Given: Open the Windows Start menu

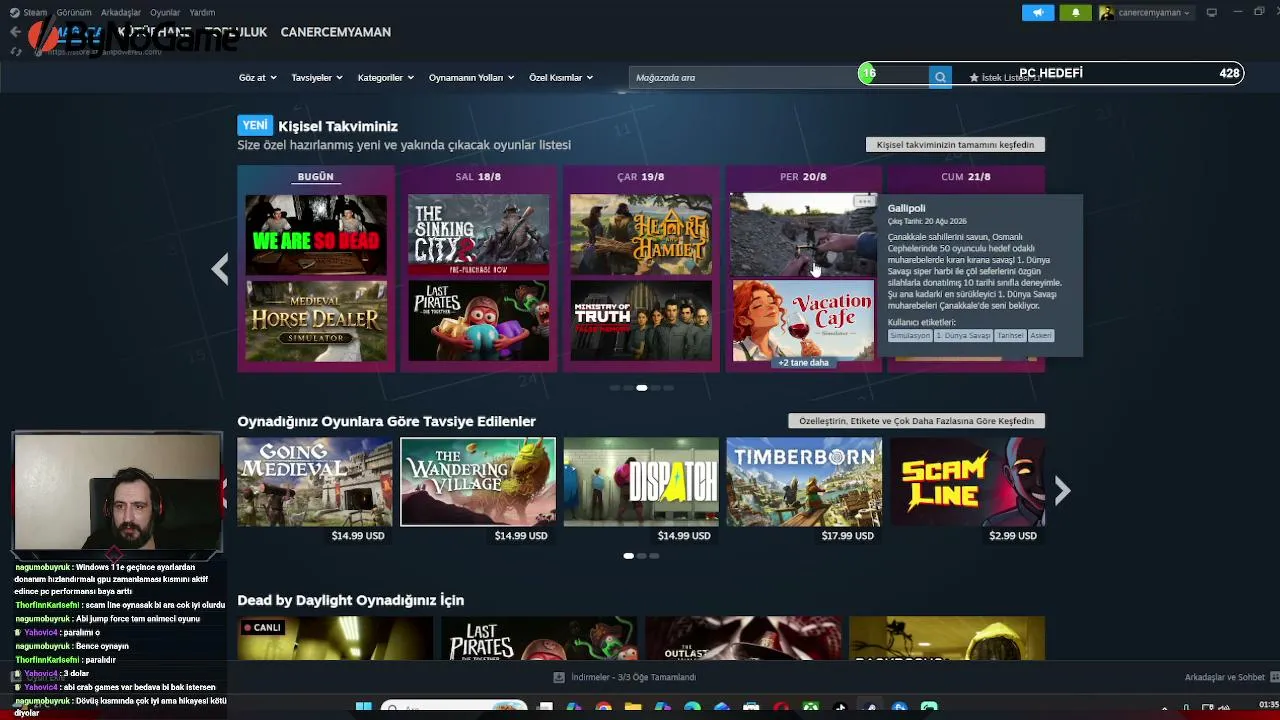Looking at the screenshot, I should (363, 708).
